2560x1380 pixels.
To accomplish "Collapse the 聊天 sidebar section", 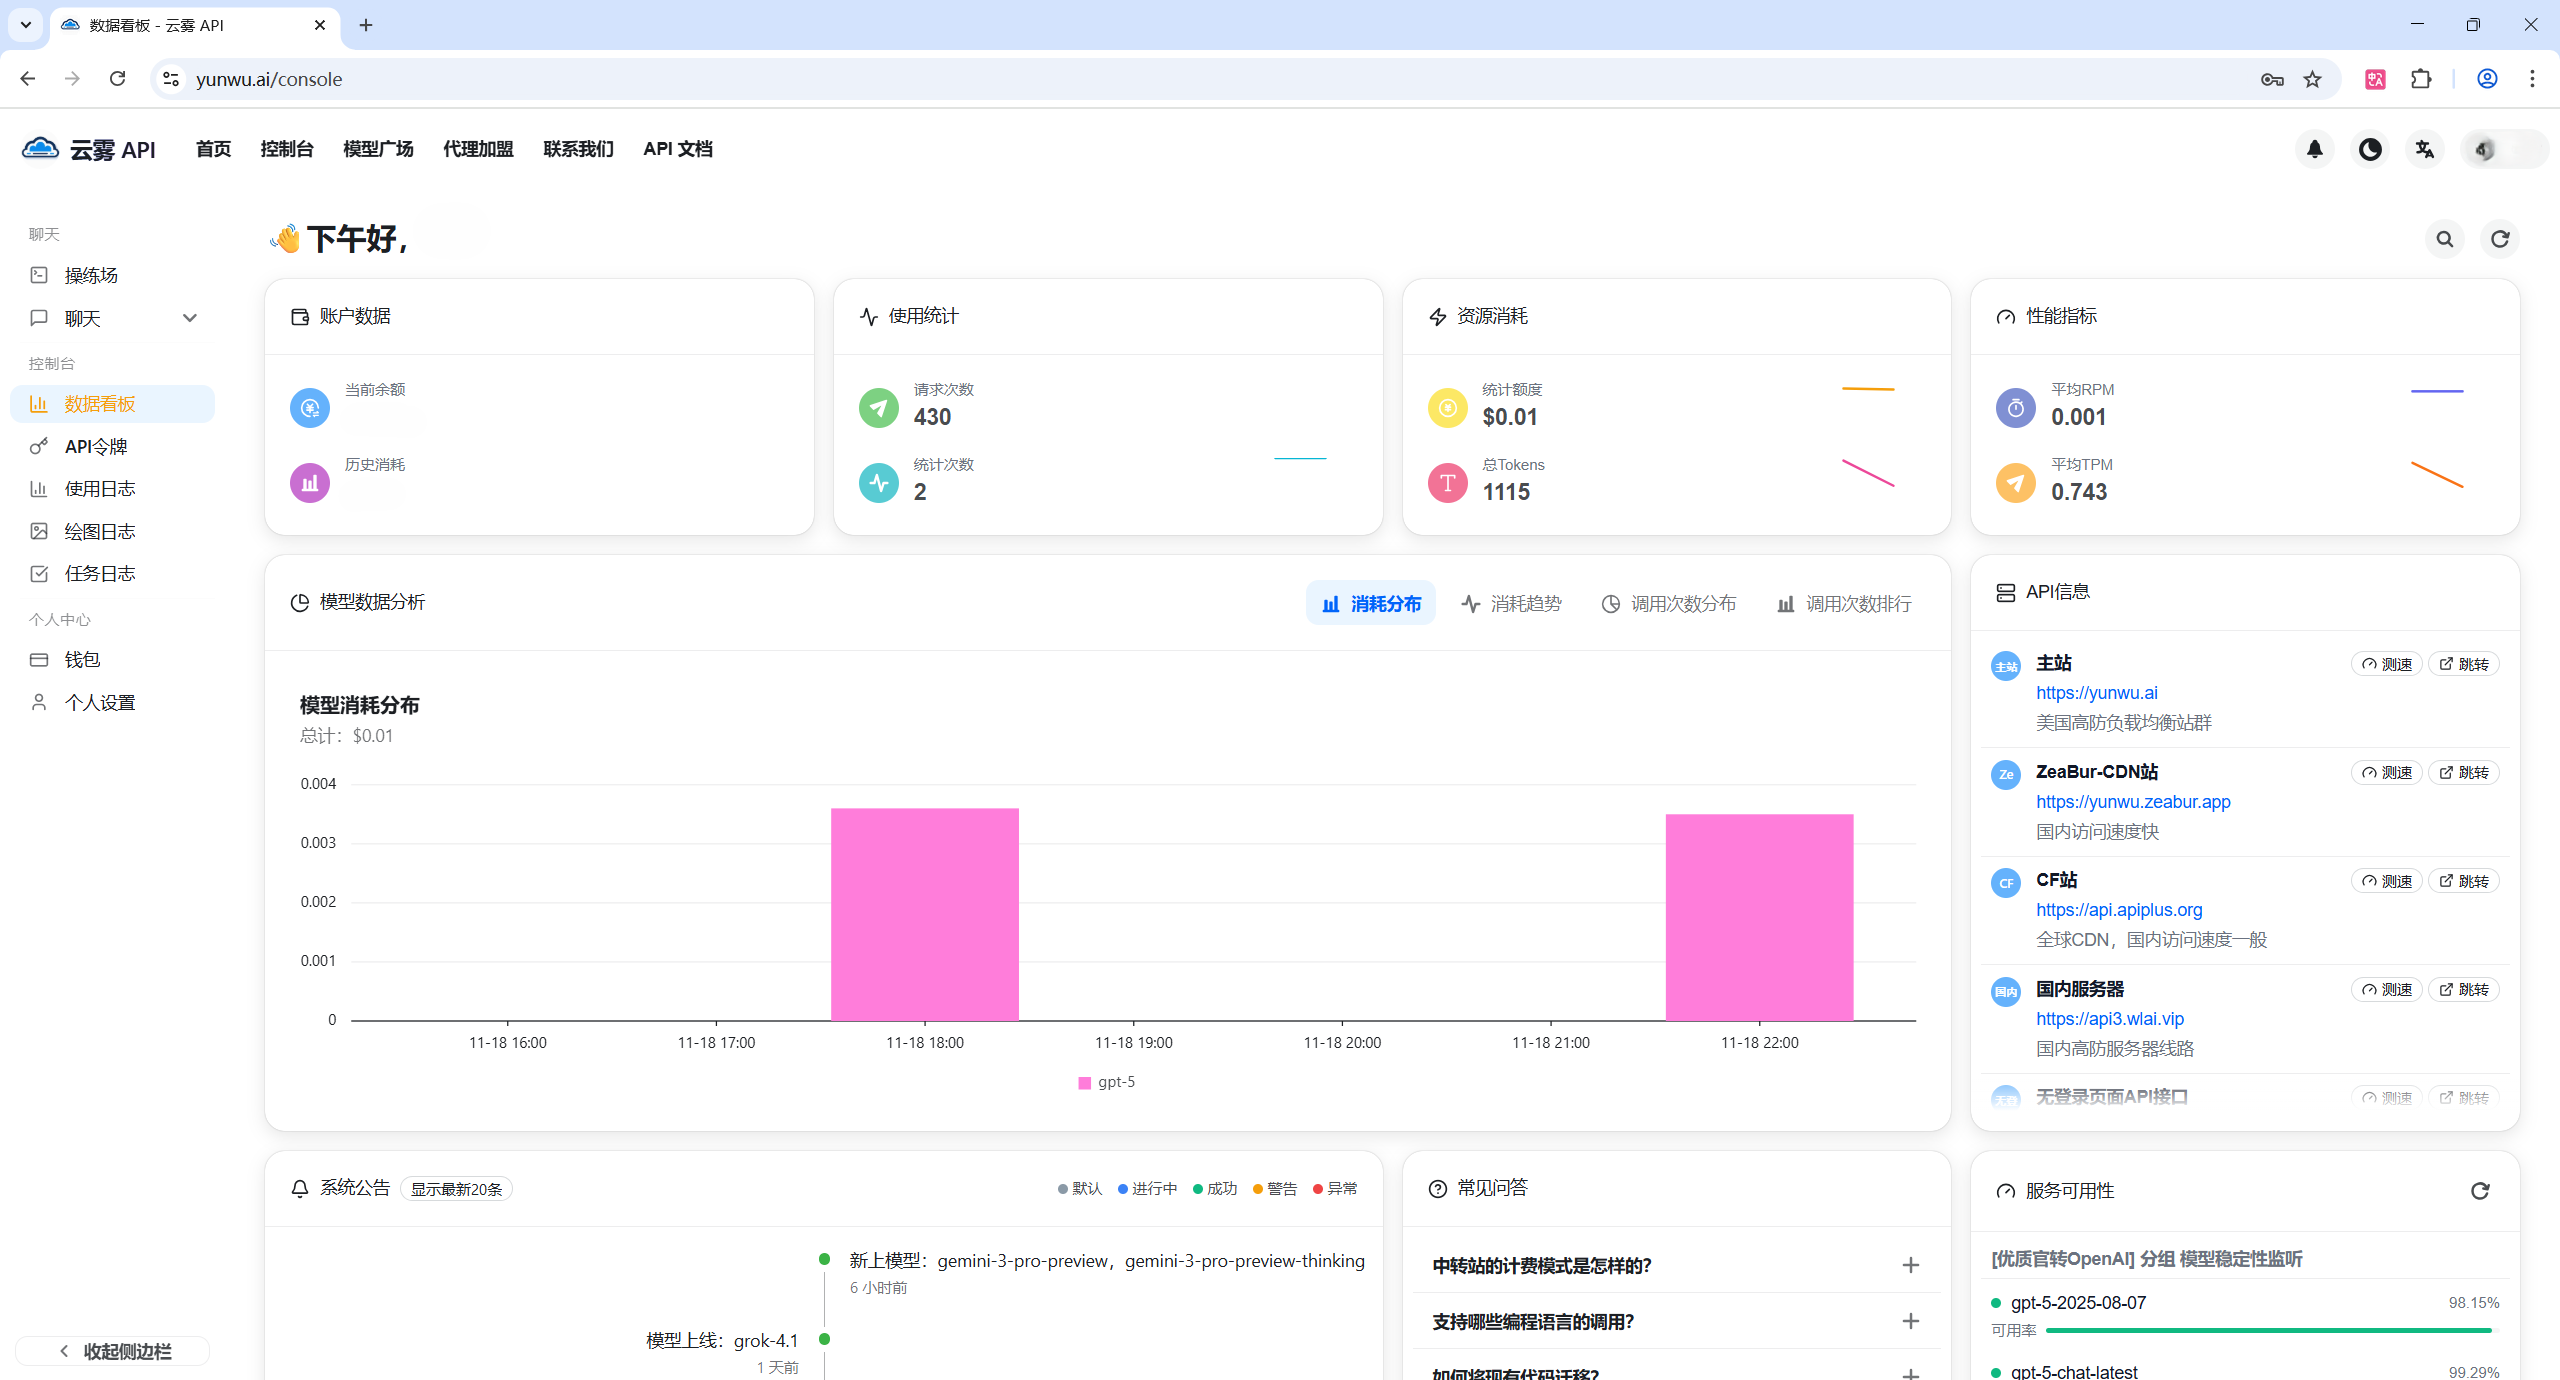I will [189, 317].
